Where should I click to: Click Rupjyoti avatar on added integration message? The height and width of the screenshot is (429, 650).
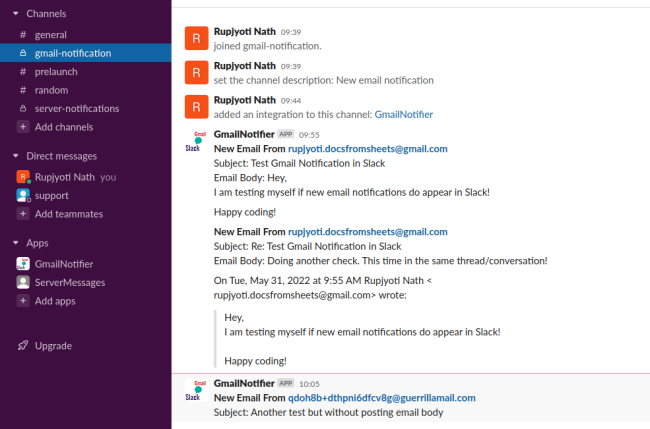[x=196, y=107]
